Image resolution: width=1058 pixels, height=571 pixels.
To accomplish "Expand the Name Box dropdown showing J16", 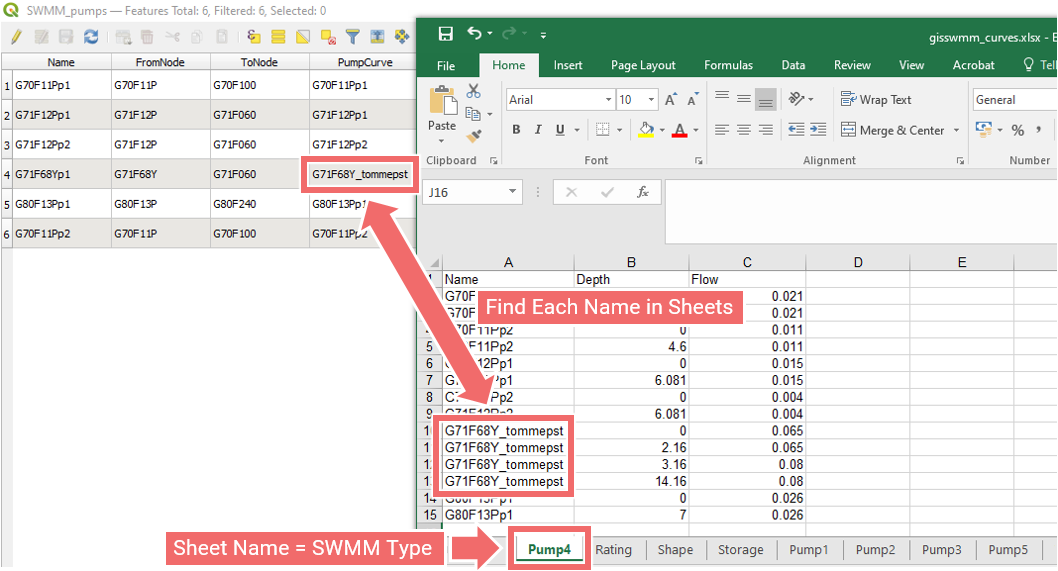I will click(513, 192).
